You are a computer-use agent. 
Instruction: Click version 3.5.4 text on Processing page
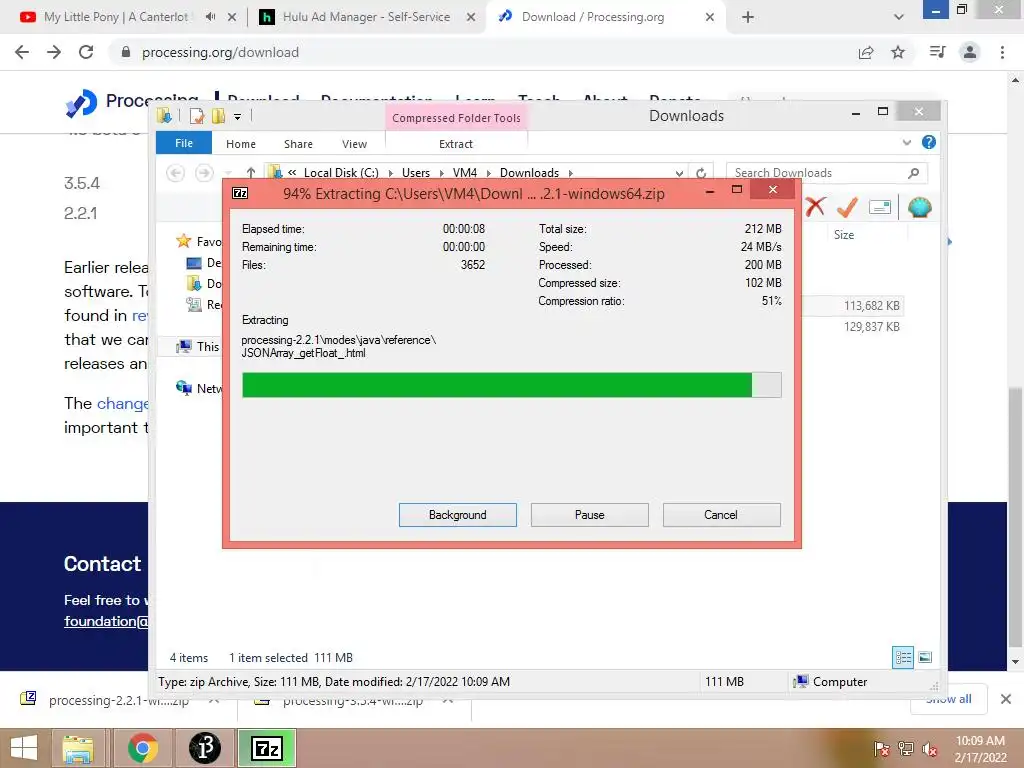82,183
